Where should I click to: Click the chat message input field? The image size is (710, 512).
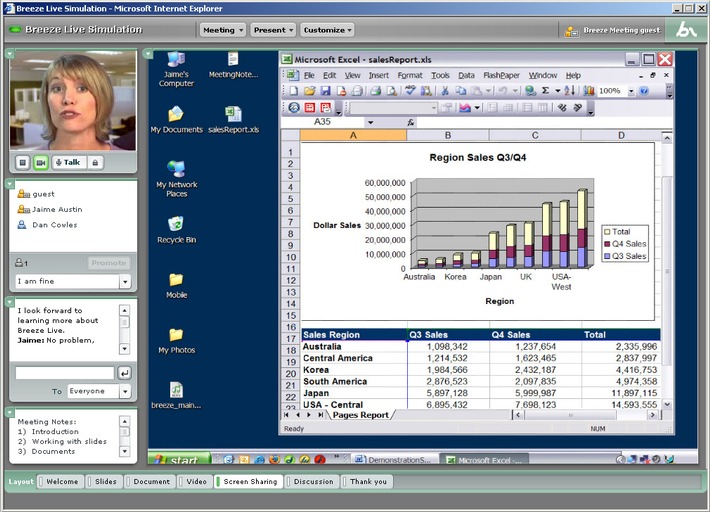coord(65,373)
